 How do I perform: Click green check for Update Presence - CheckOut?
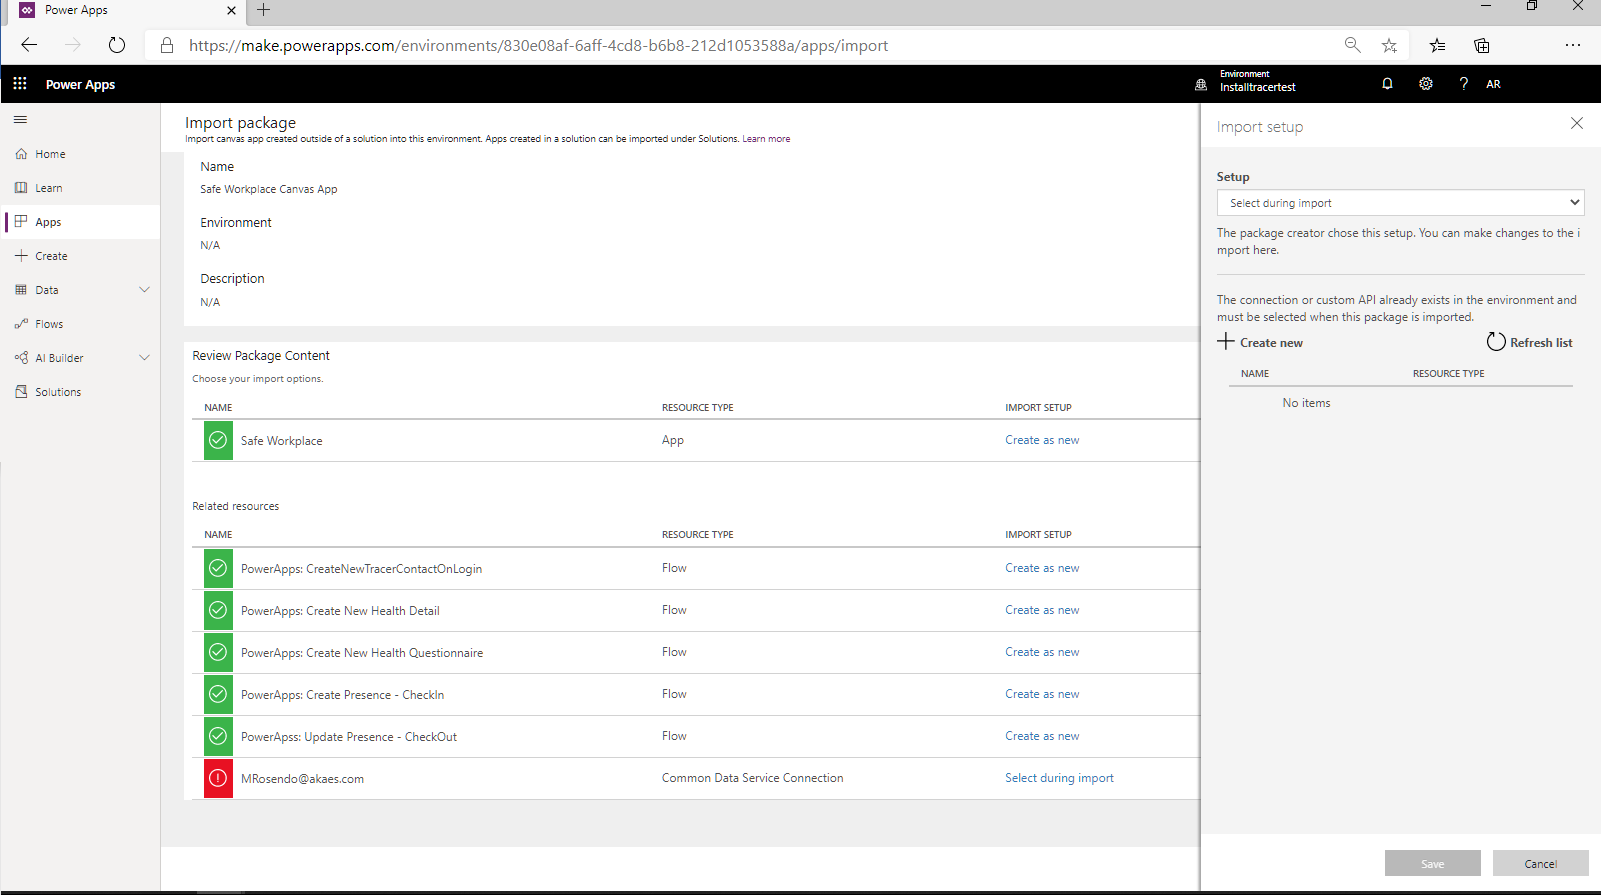coord(218,737)
